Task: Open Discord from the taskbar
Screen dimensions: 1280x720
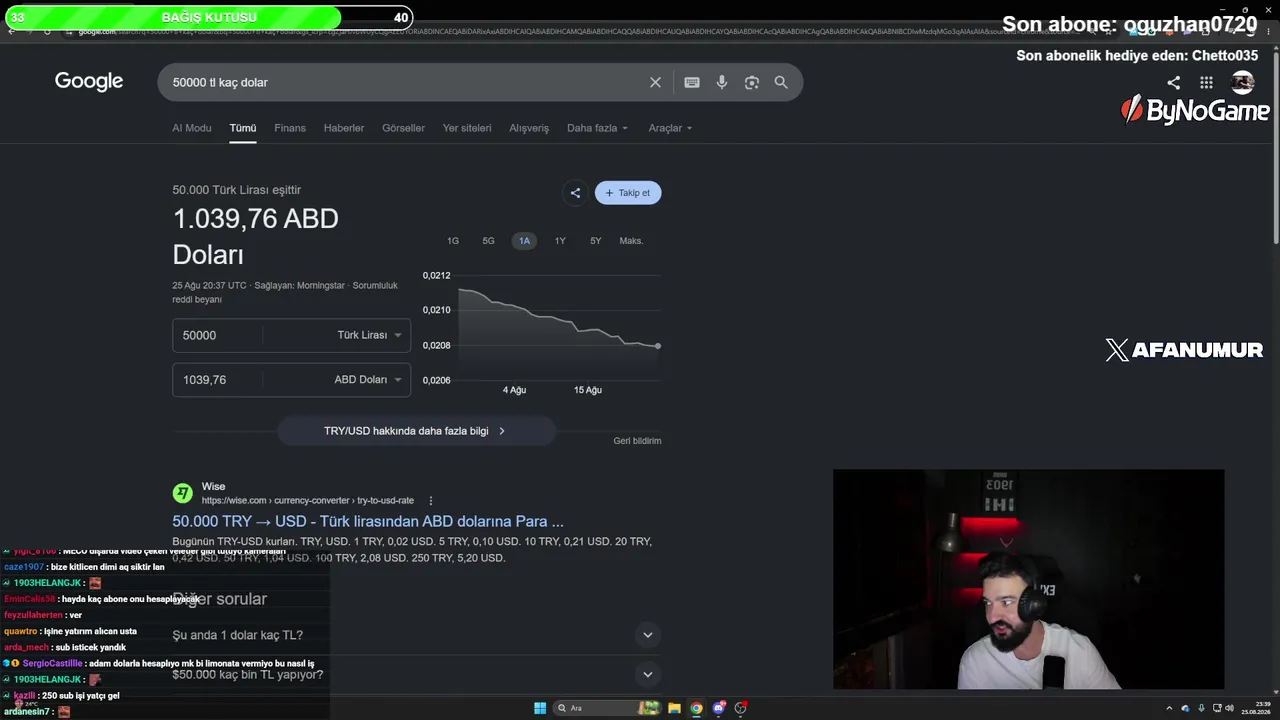Action: tap(718, 708)
